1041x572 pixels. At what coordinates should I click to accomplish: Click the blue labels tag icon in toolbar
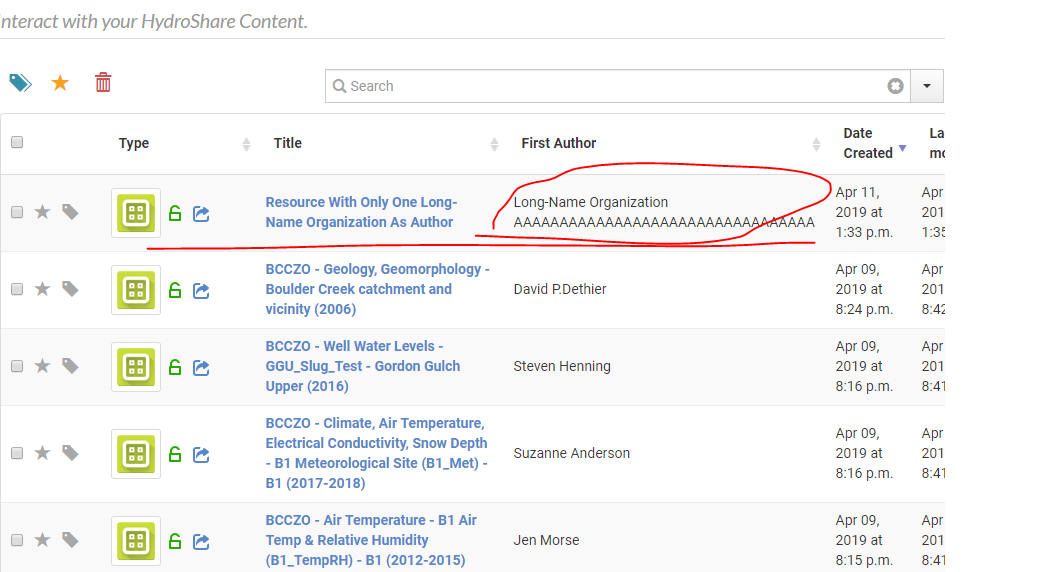21,83
